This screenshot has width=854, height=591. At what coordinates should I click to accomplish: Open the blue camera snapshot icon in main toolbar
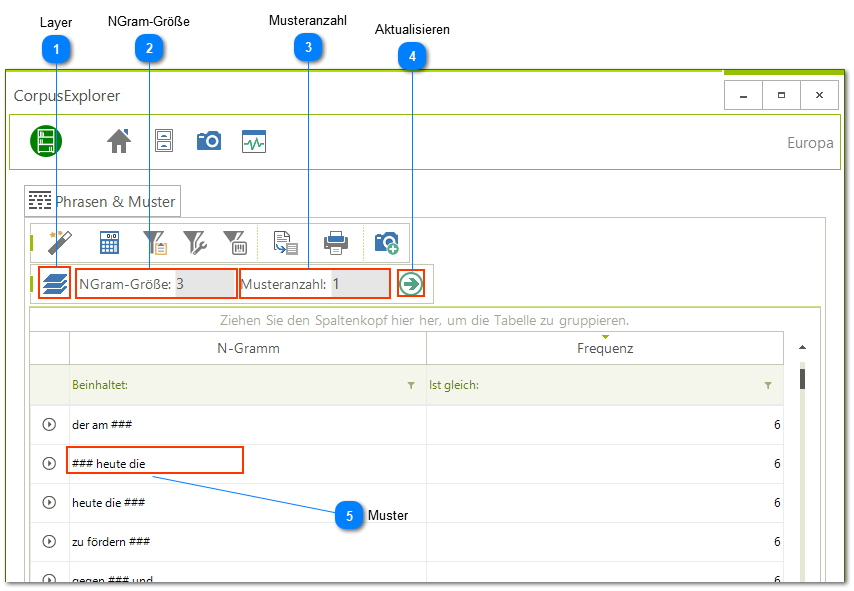coord(209,141)
